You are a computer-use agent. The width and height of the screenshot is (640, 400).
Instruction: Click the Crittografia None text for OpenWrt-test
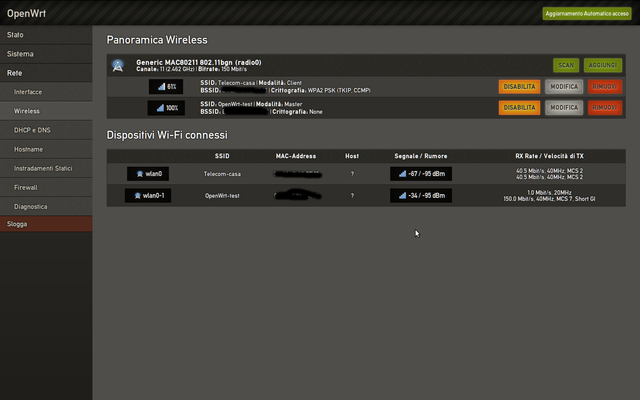pyautogui.click(x=297, y=112)
